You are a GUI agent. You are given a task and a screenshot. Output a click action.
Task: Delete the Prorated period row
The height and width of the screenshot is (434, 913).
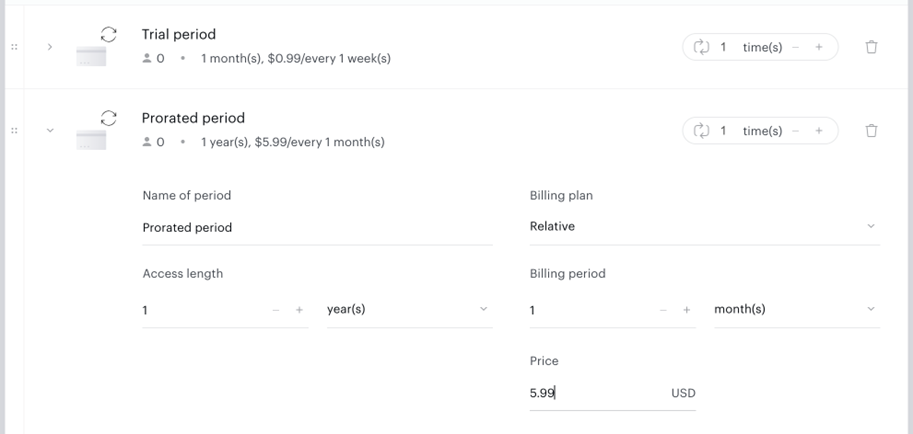click(871, 130)
